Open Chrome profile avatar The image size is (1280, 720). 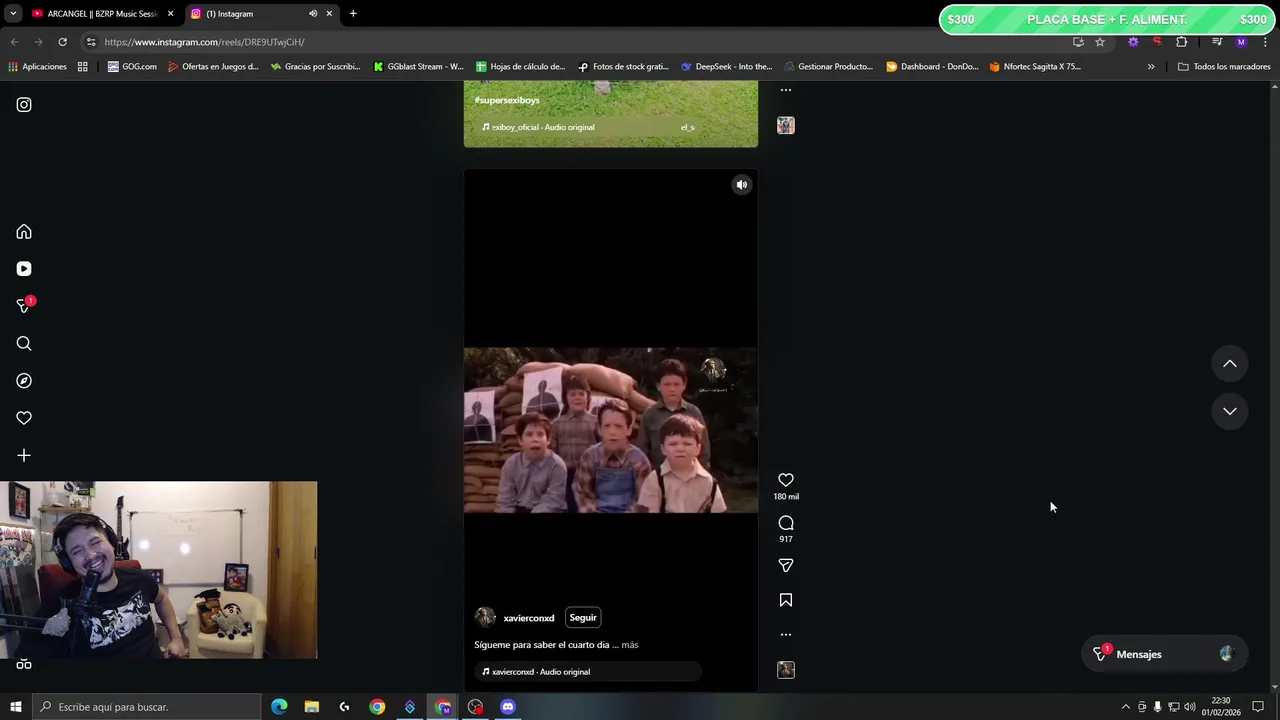click(1241, 42)
